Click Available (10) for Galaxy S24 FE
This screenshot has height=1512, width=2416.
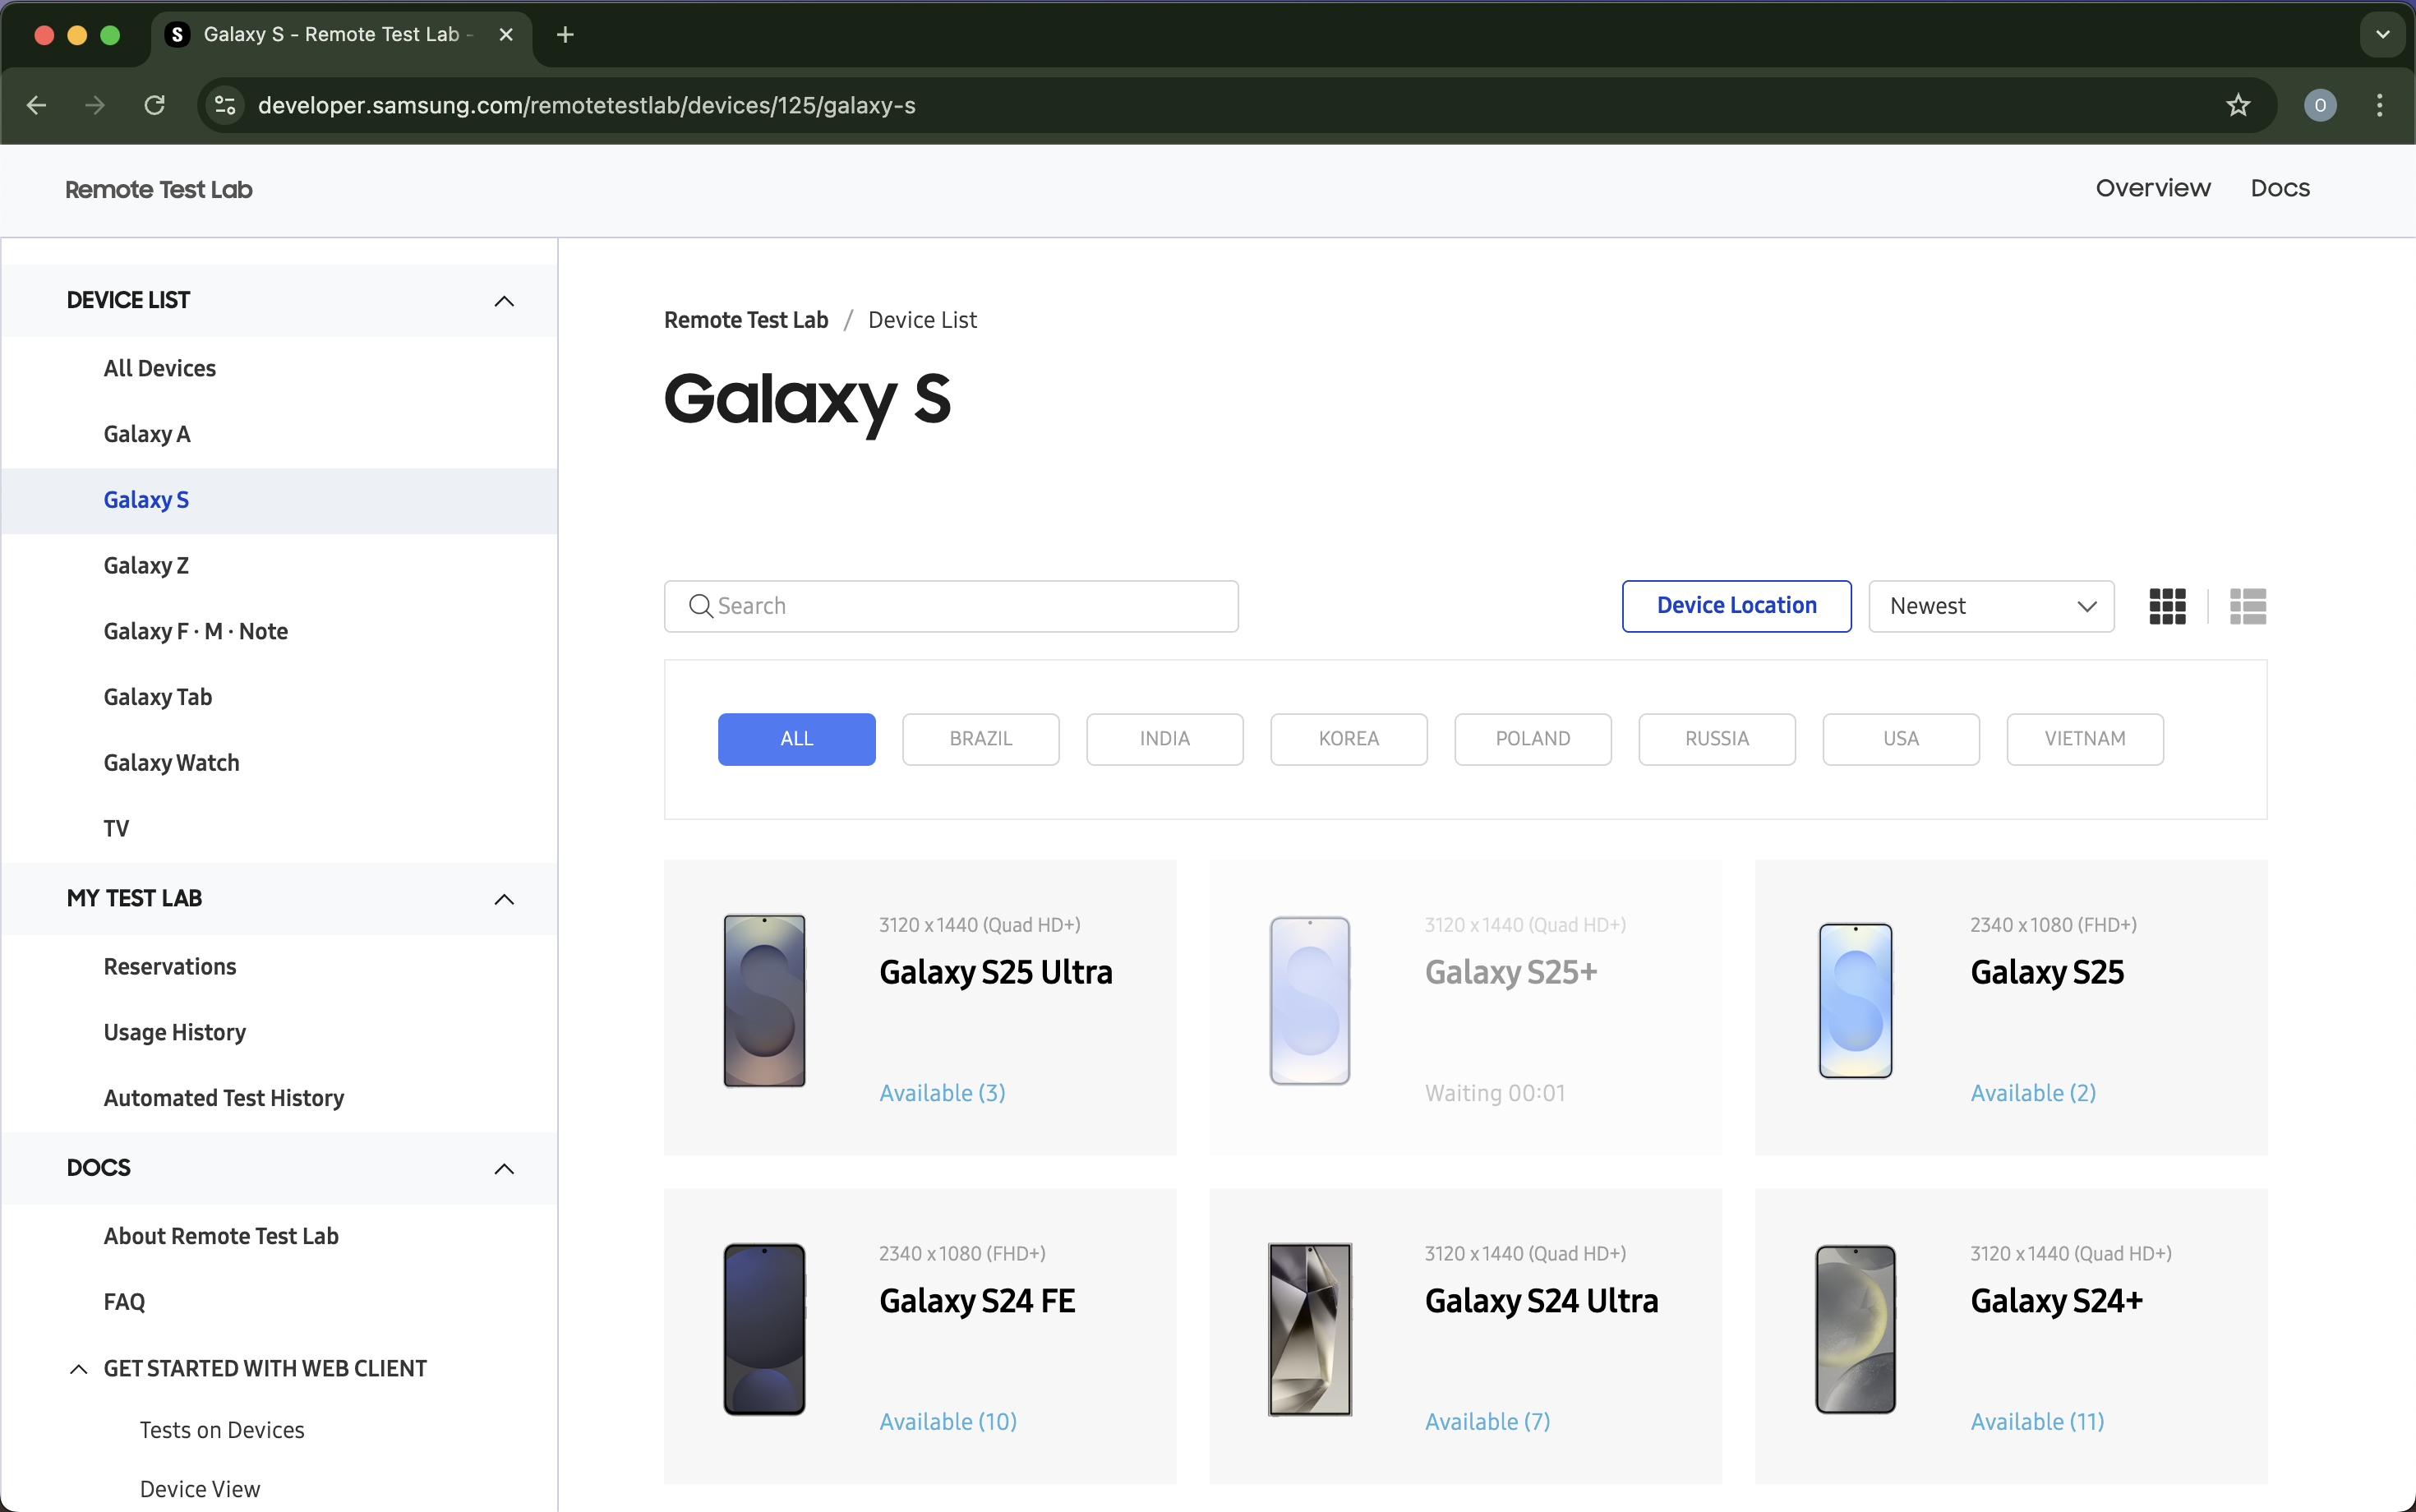tap(947, 1421)
